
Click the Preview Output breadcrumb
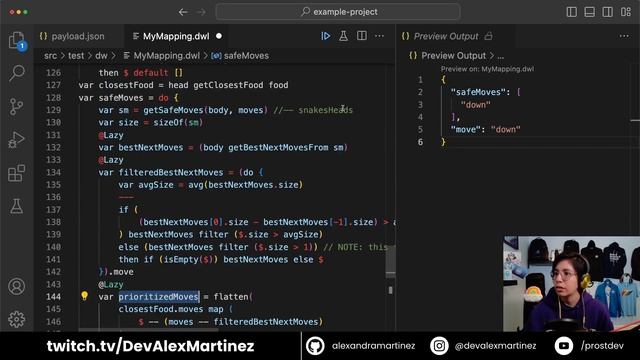click(453, 56)
